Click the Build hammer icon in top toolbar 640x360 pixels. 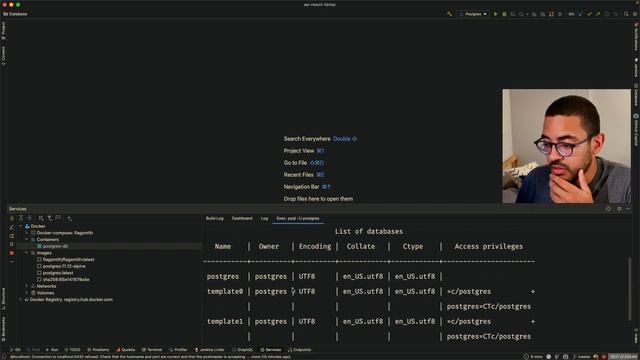click(449, 14)
